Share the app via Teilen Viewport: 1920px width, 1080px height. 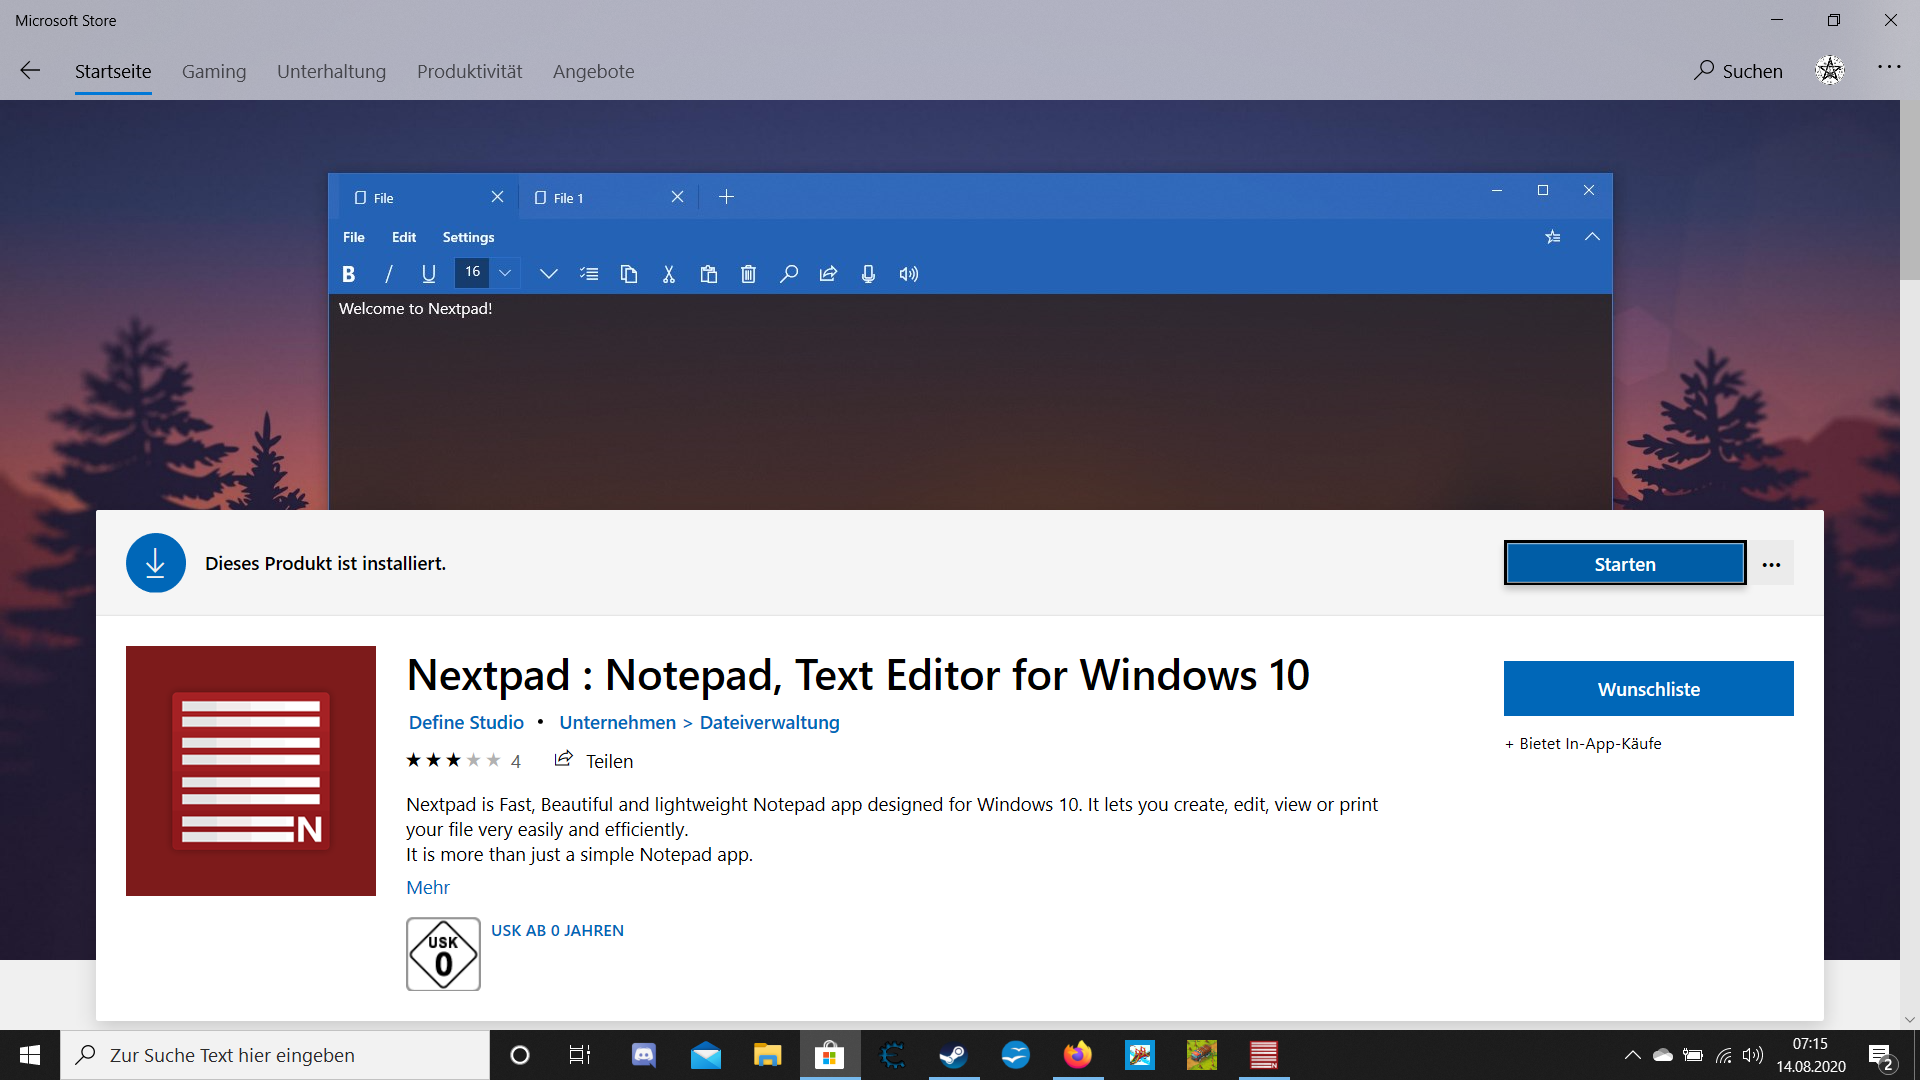point(594,760)
